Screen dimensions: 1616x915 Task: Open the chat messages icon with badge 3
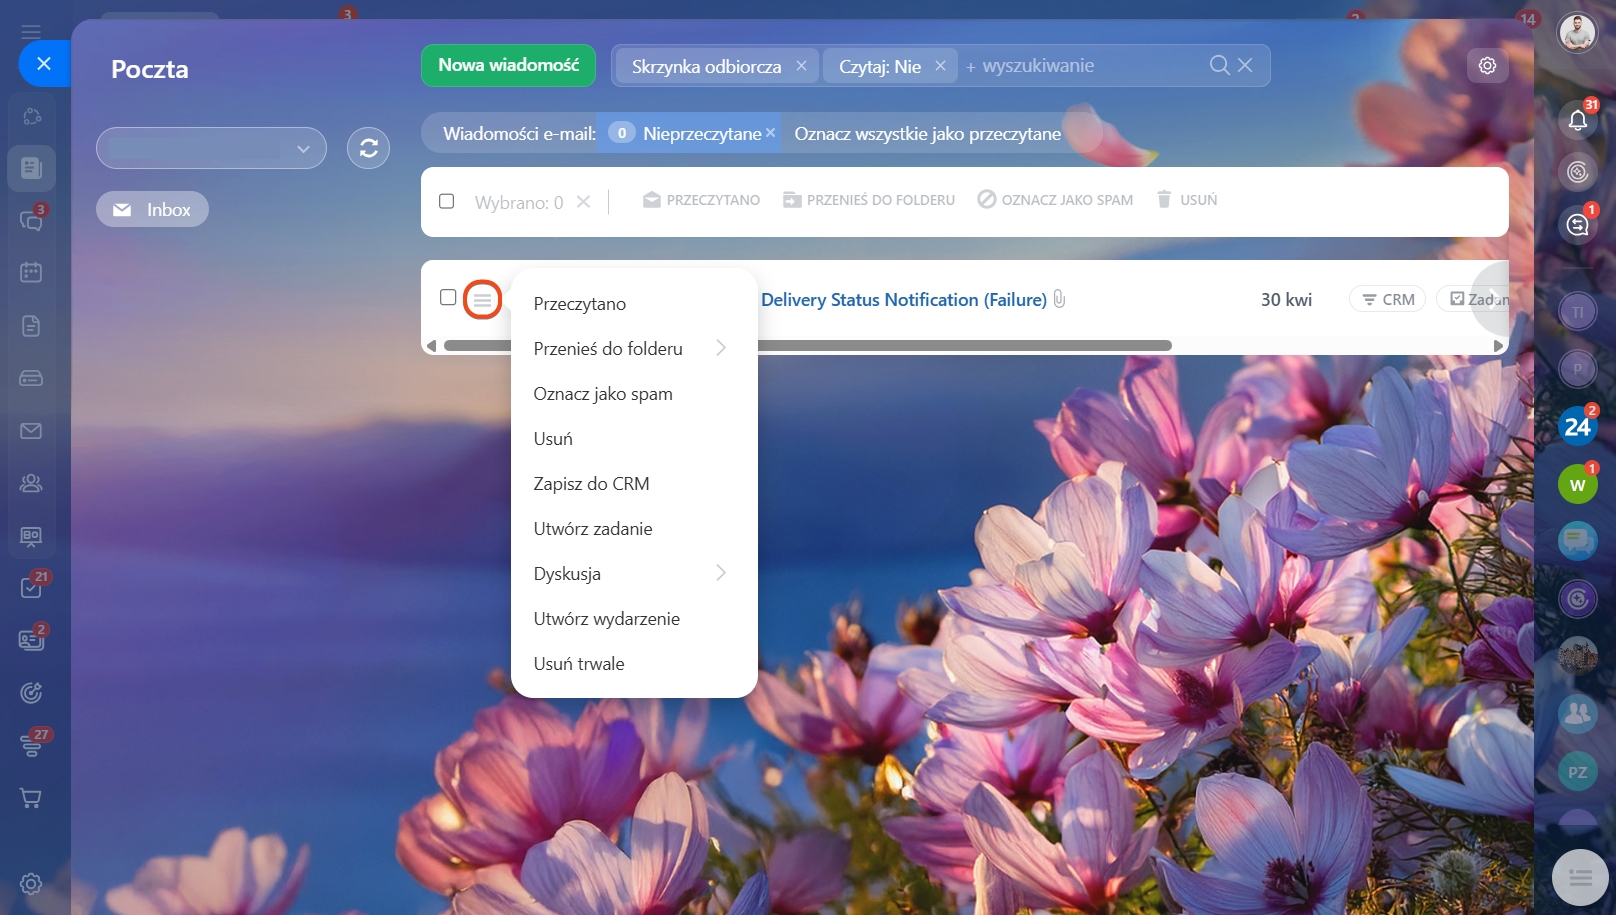tap(31, 220)
